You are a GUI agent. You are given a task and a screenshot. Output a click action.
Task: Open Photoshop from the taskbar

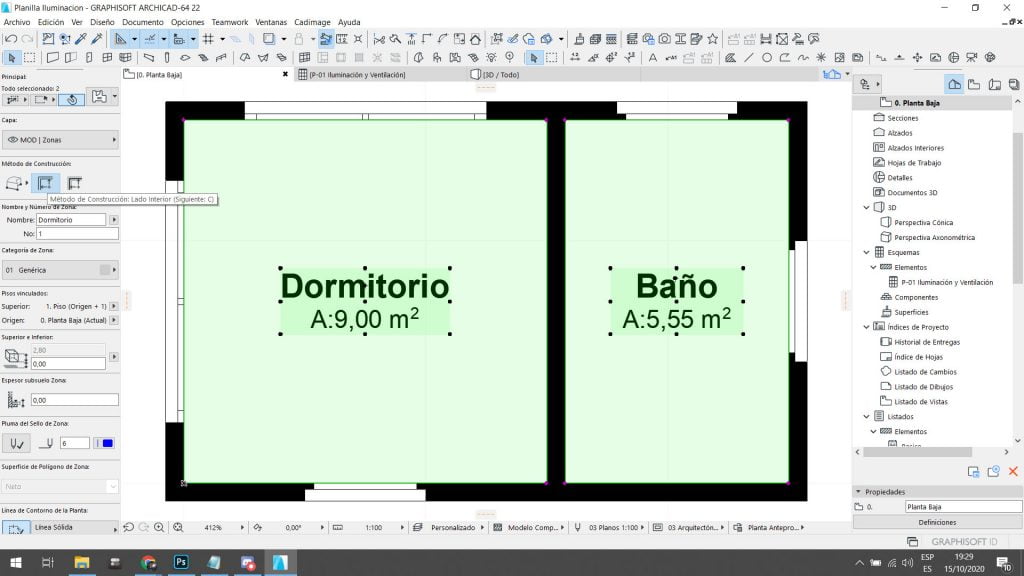tap(180, 563)
